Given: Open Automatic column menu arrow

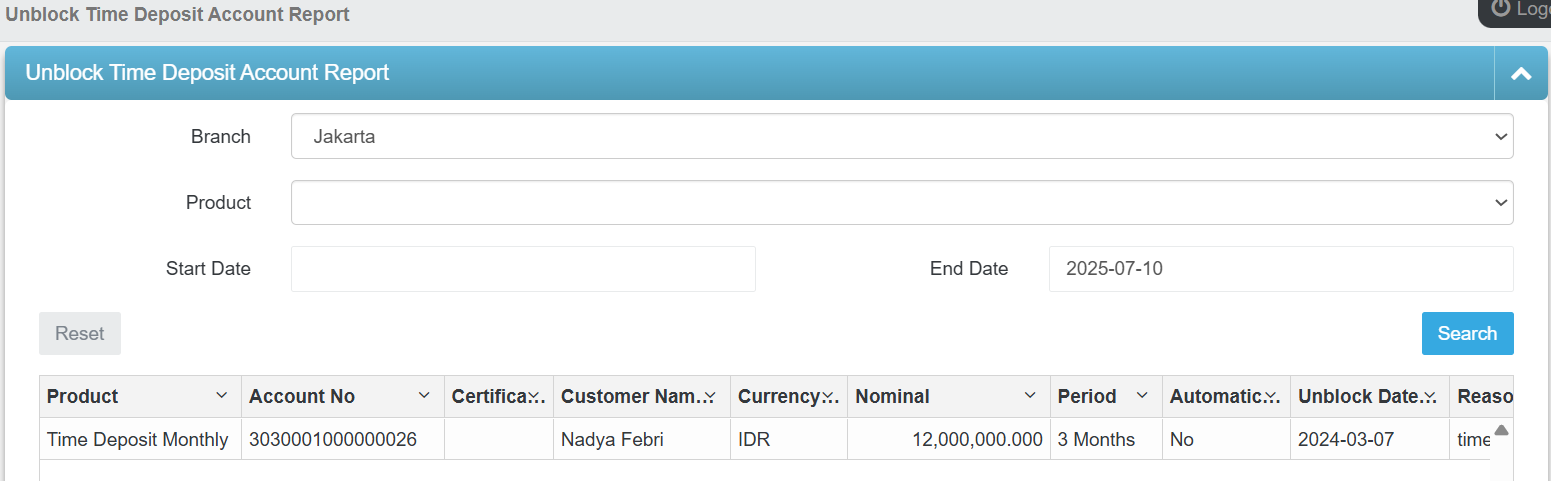Looking at the screenshot, I should 1270,396.
